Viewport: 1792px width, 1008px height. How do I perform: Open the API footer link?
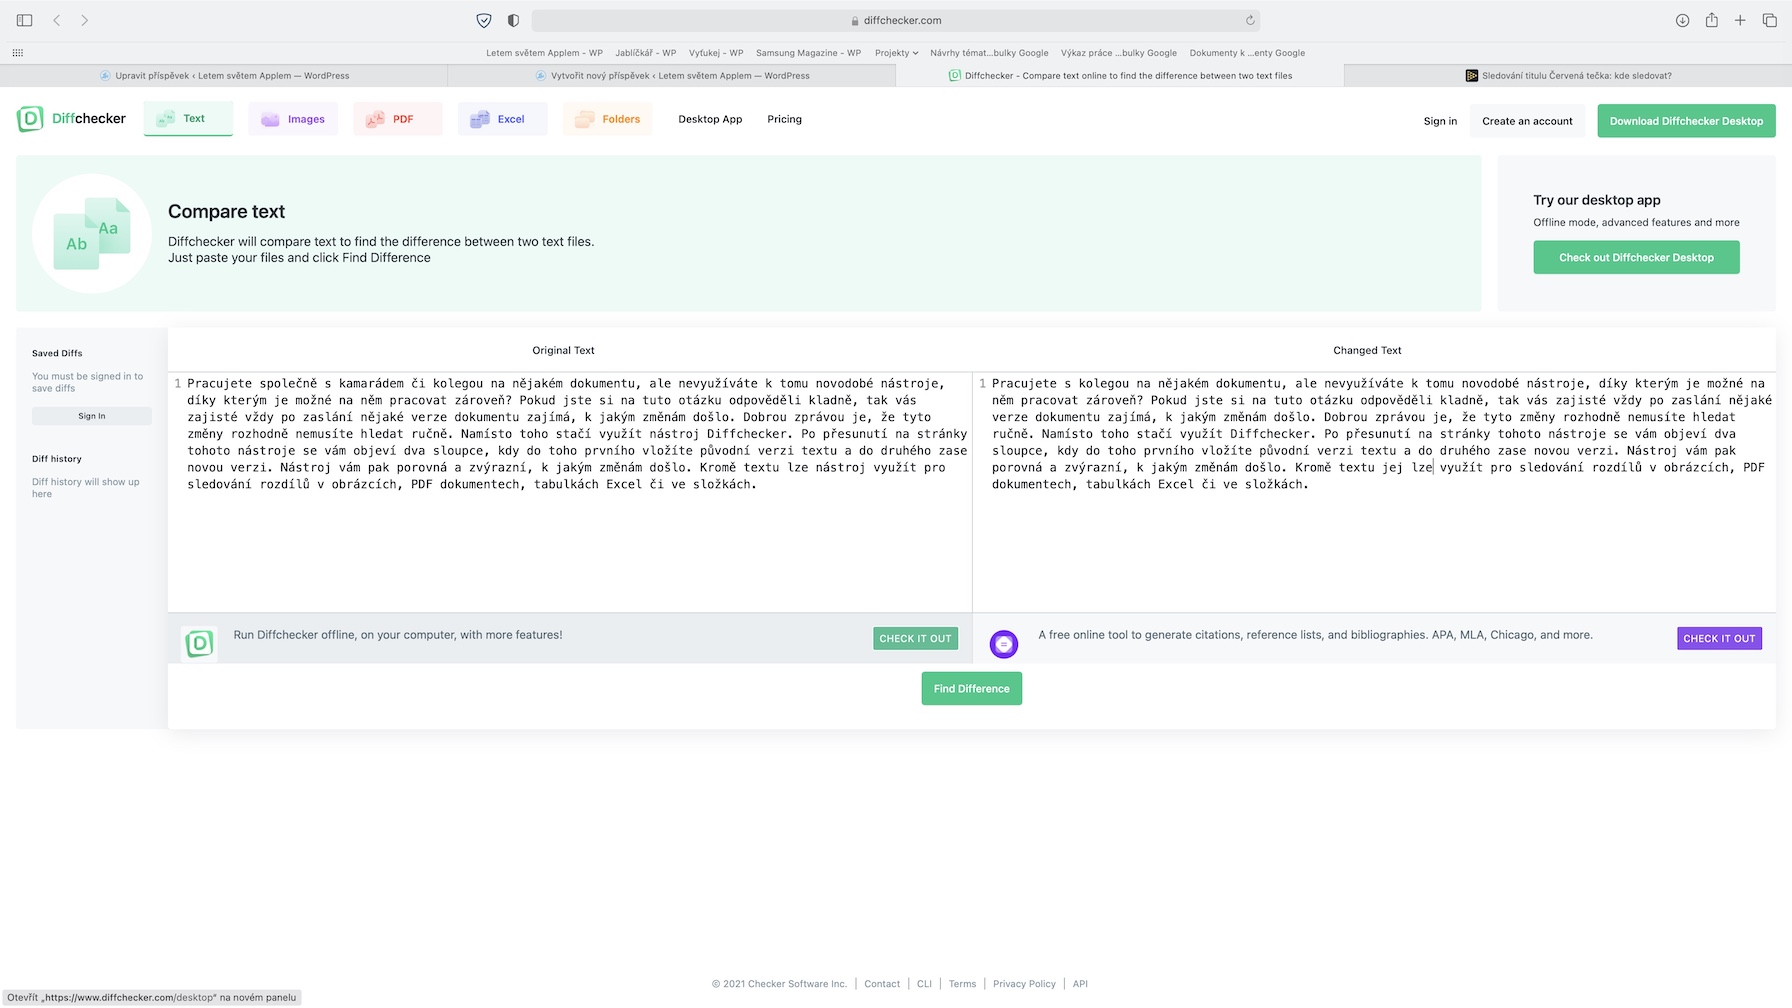1080,984
